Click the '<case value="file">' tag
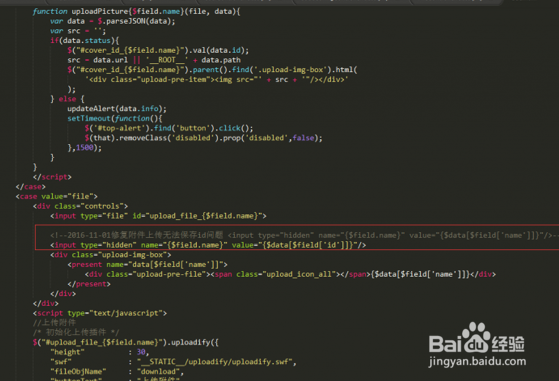 (x=56, y=196)
